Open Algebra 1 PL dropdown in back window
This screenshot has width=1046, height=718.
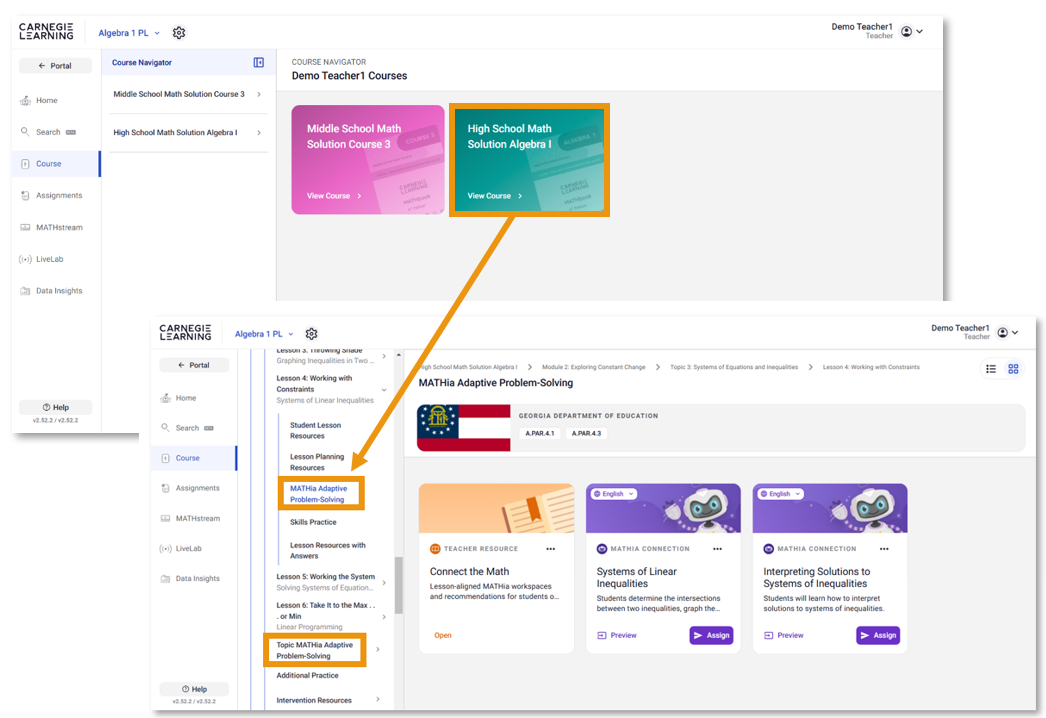[x=129, y=33]
